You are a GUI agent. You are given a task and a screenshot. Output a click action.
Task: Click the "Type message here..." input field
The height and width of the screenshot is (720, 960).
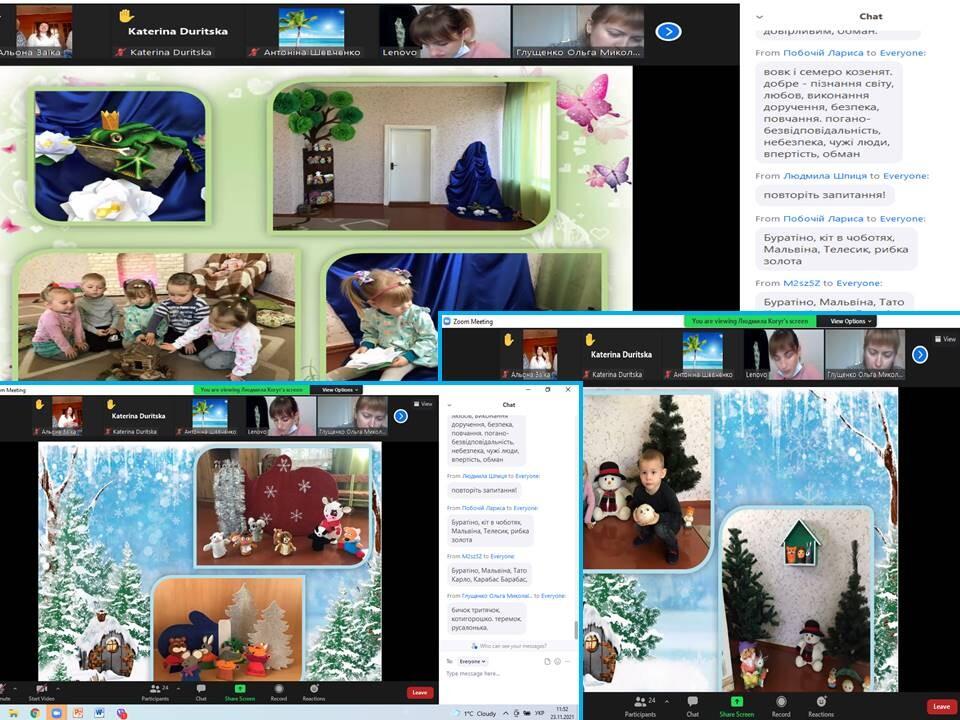point(509,674)
